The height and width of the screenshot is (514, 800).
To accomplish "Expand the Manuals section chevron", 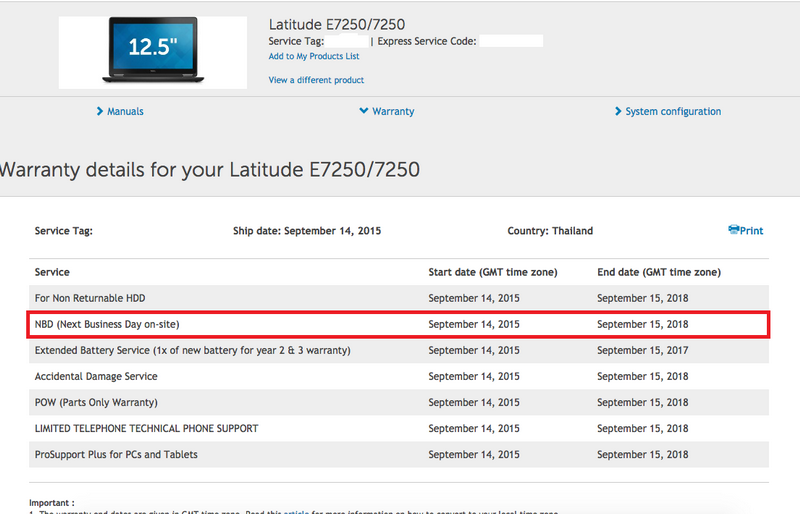I will 100,111.
